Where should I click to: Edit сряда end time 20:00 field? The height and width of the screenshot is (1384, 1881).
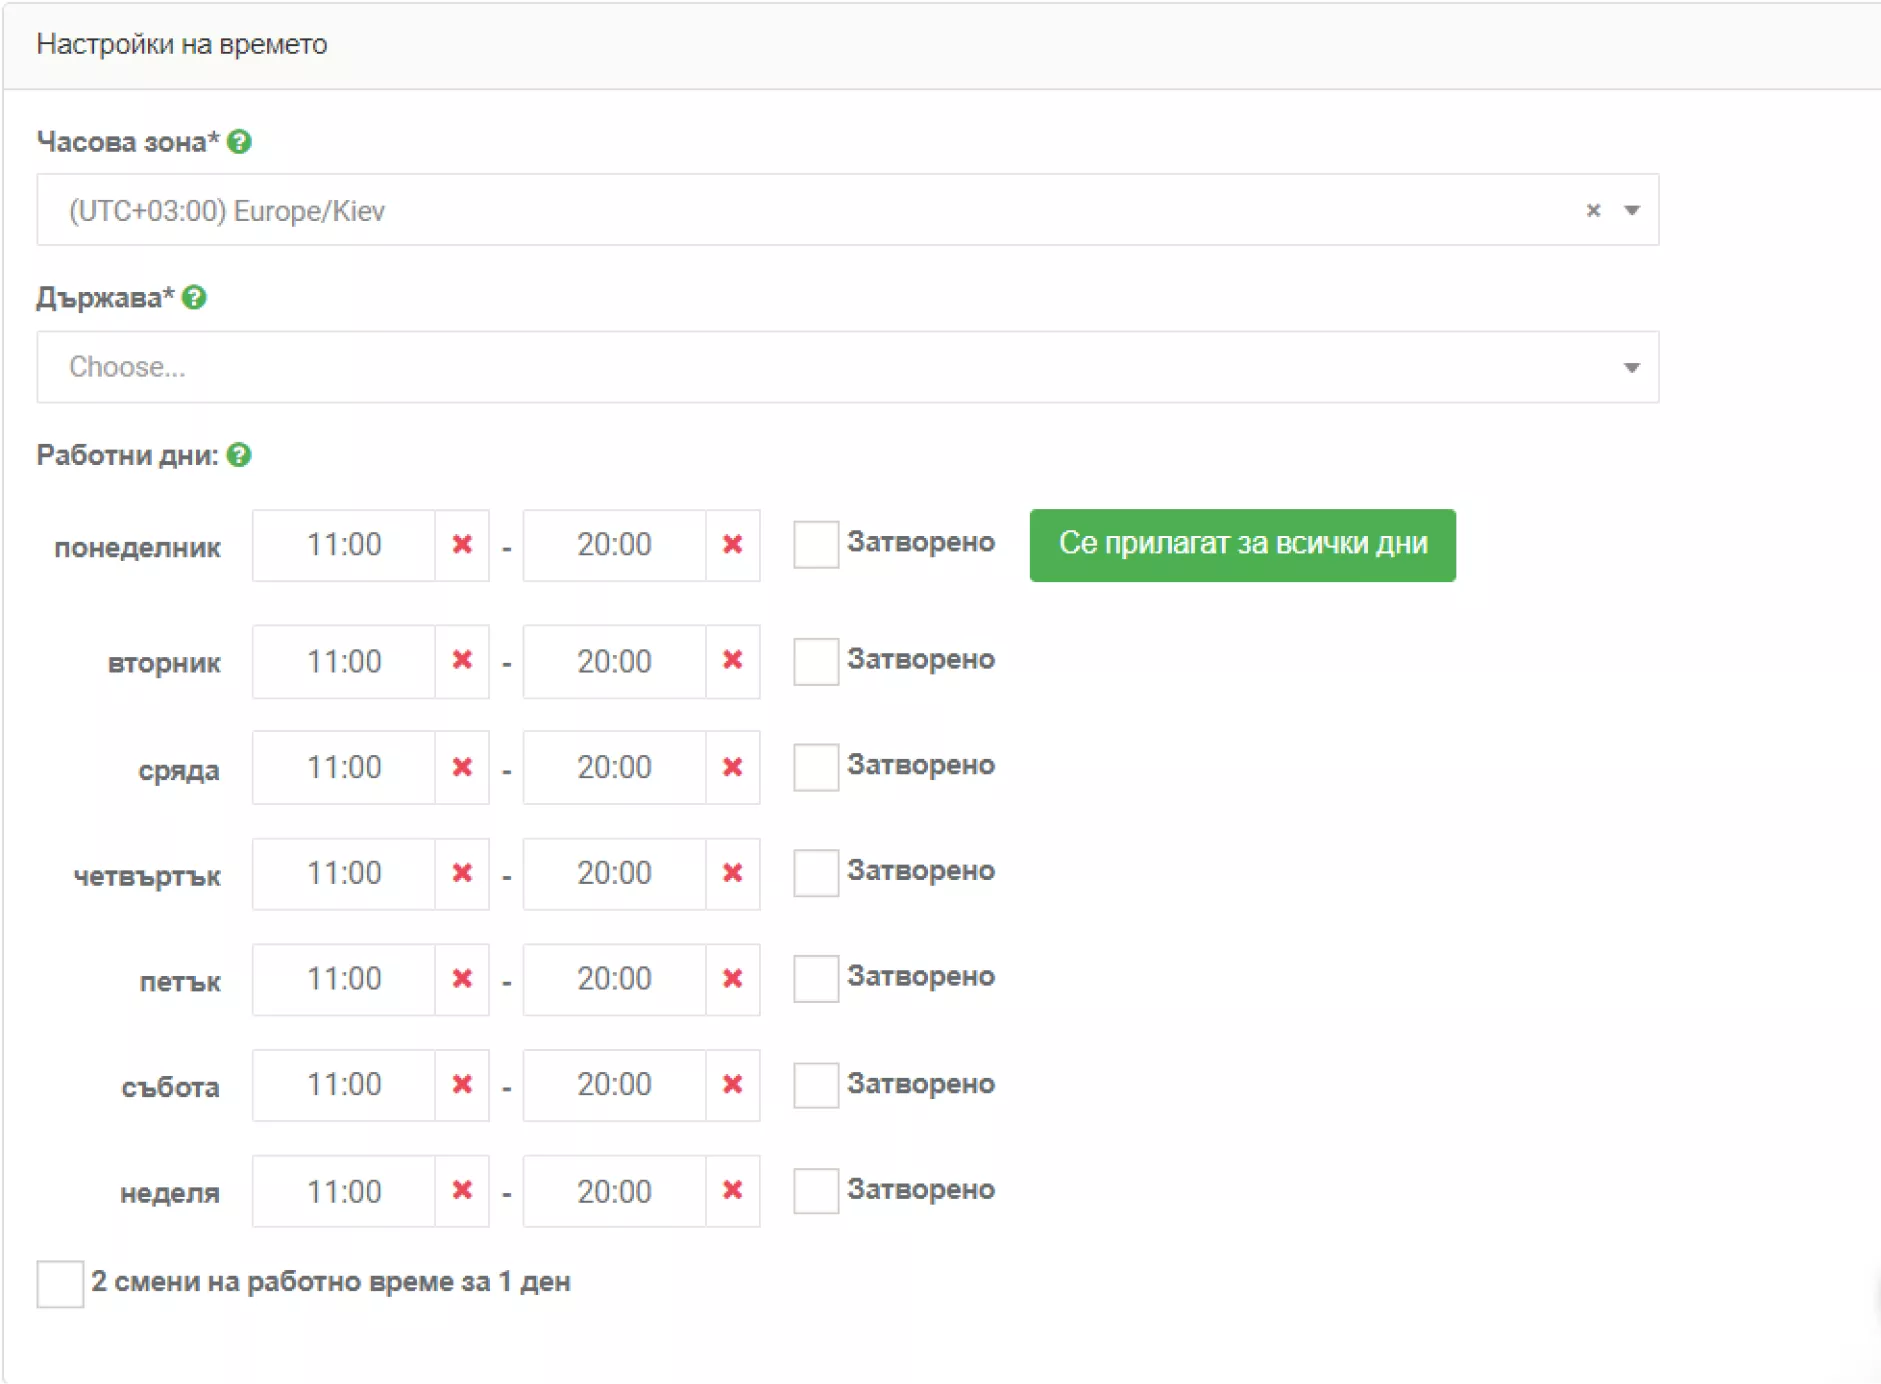click(x=614, y=767)
